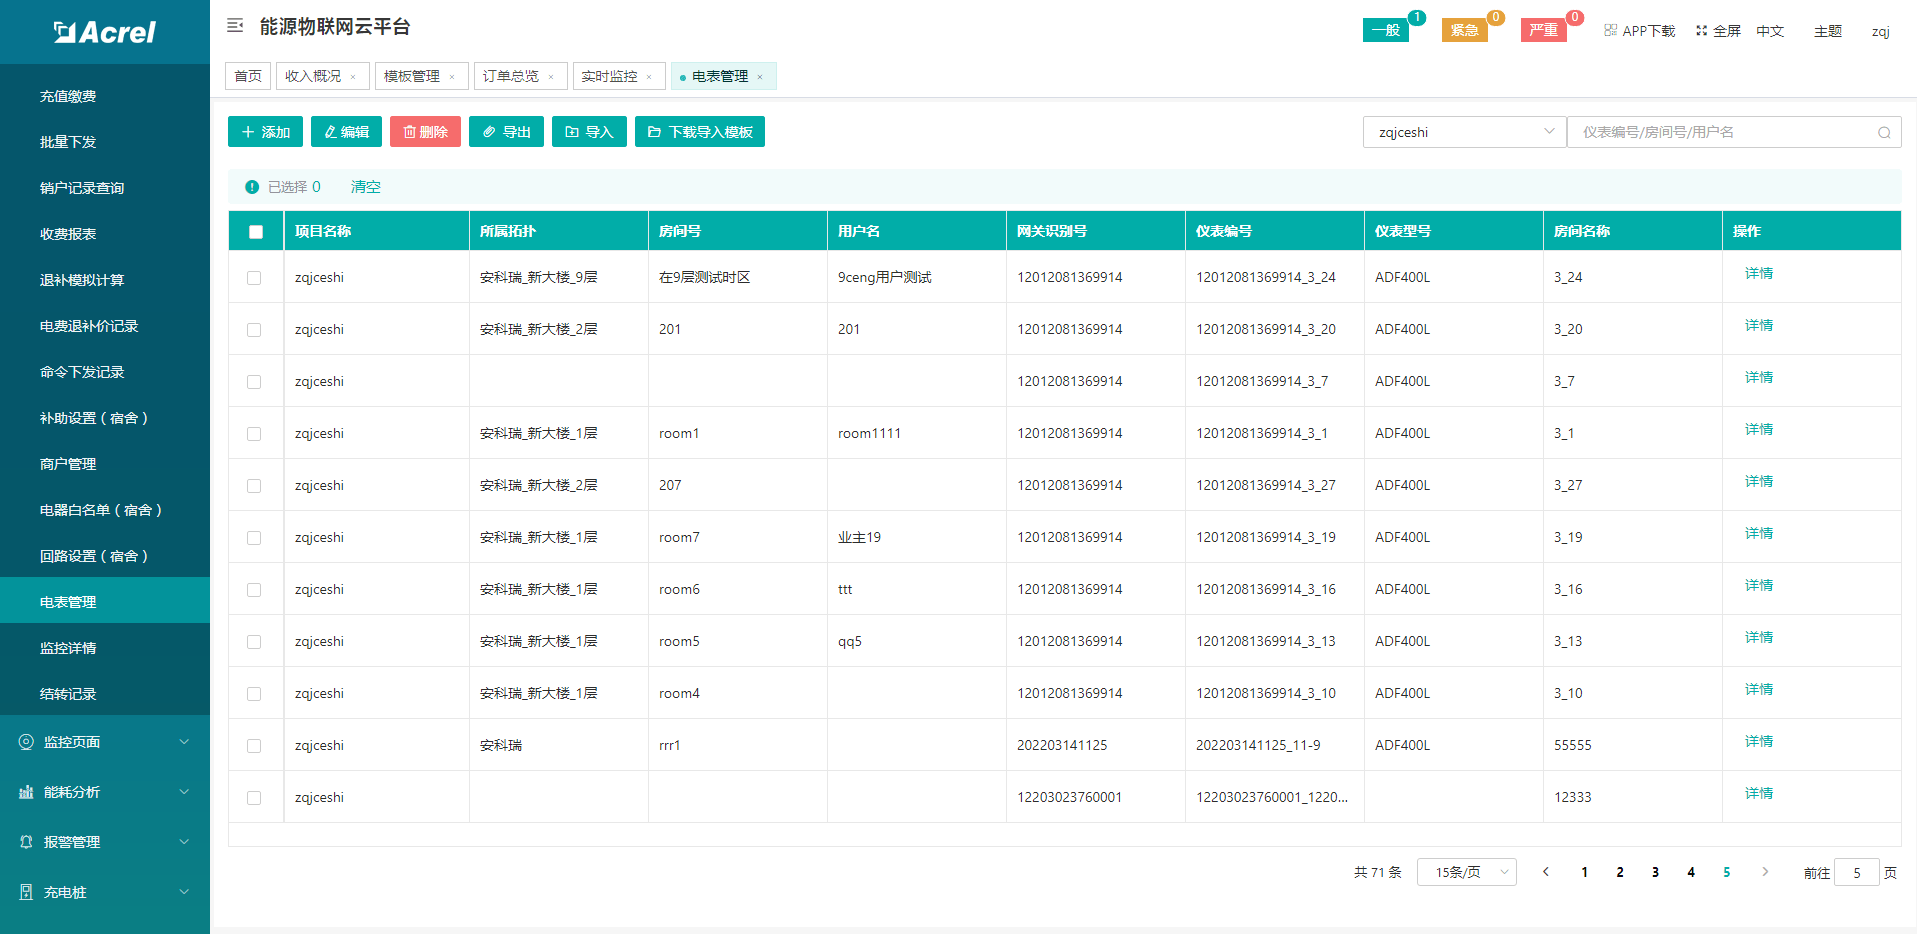Click the red 删除 button

425,132
